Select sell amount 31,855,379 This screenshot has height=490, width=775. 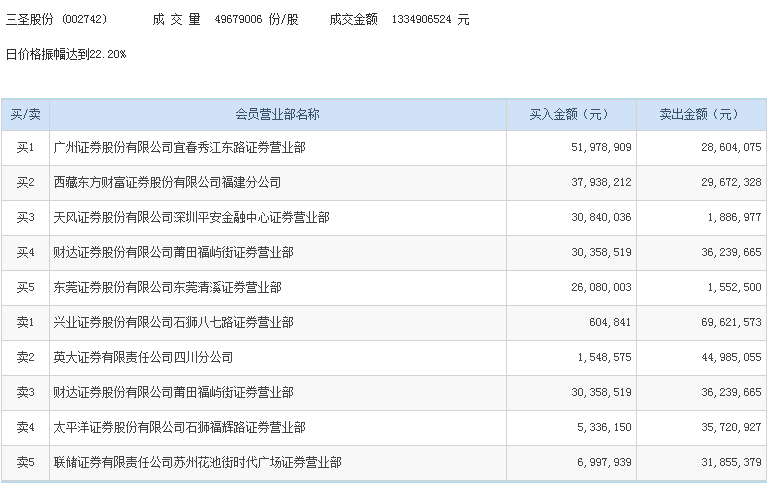click(731, 463)
